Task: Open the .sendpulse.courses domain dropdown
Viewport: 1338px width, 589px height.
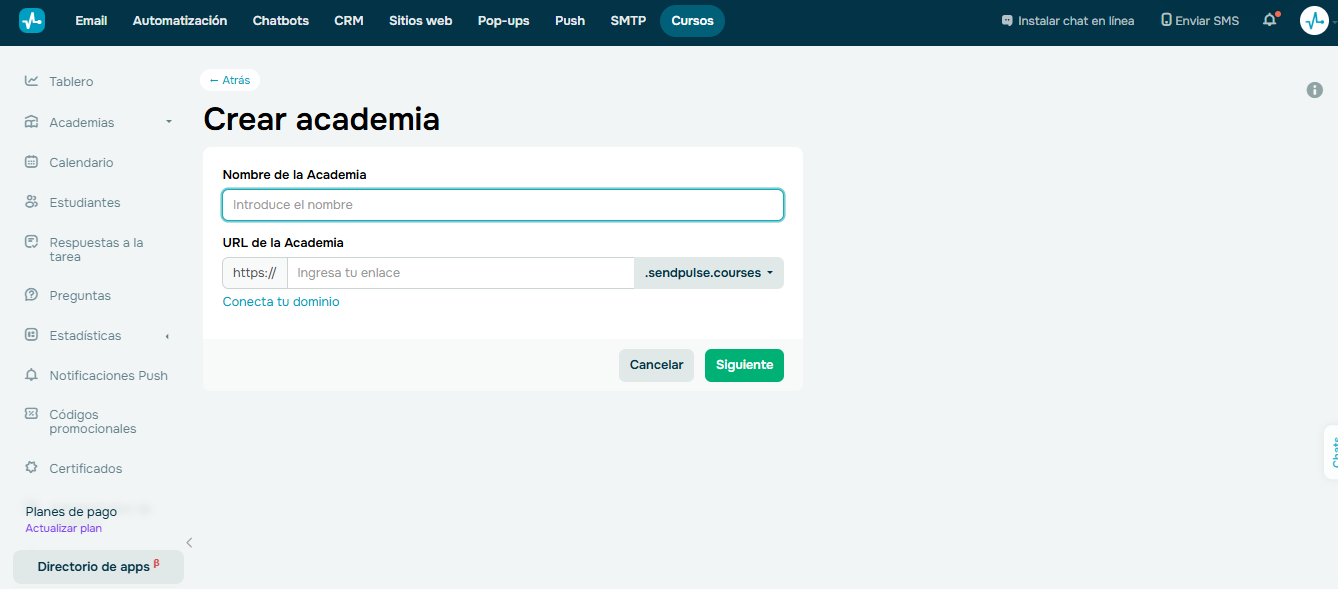Action: tap(708, 272)
